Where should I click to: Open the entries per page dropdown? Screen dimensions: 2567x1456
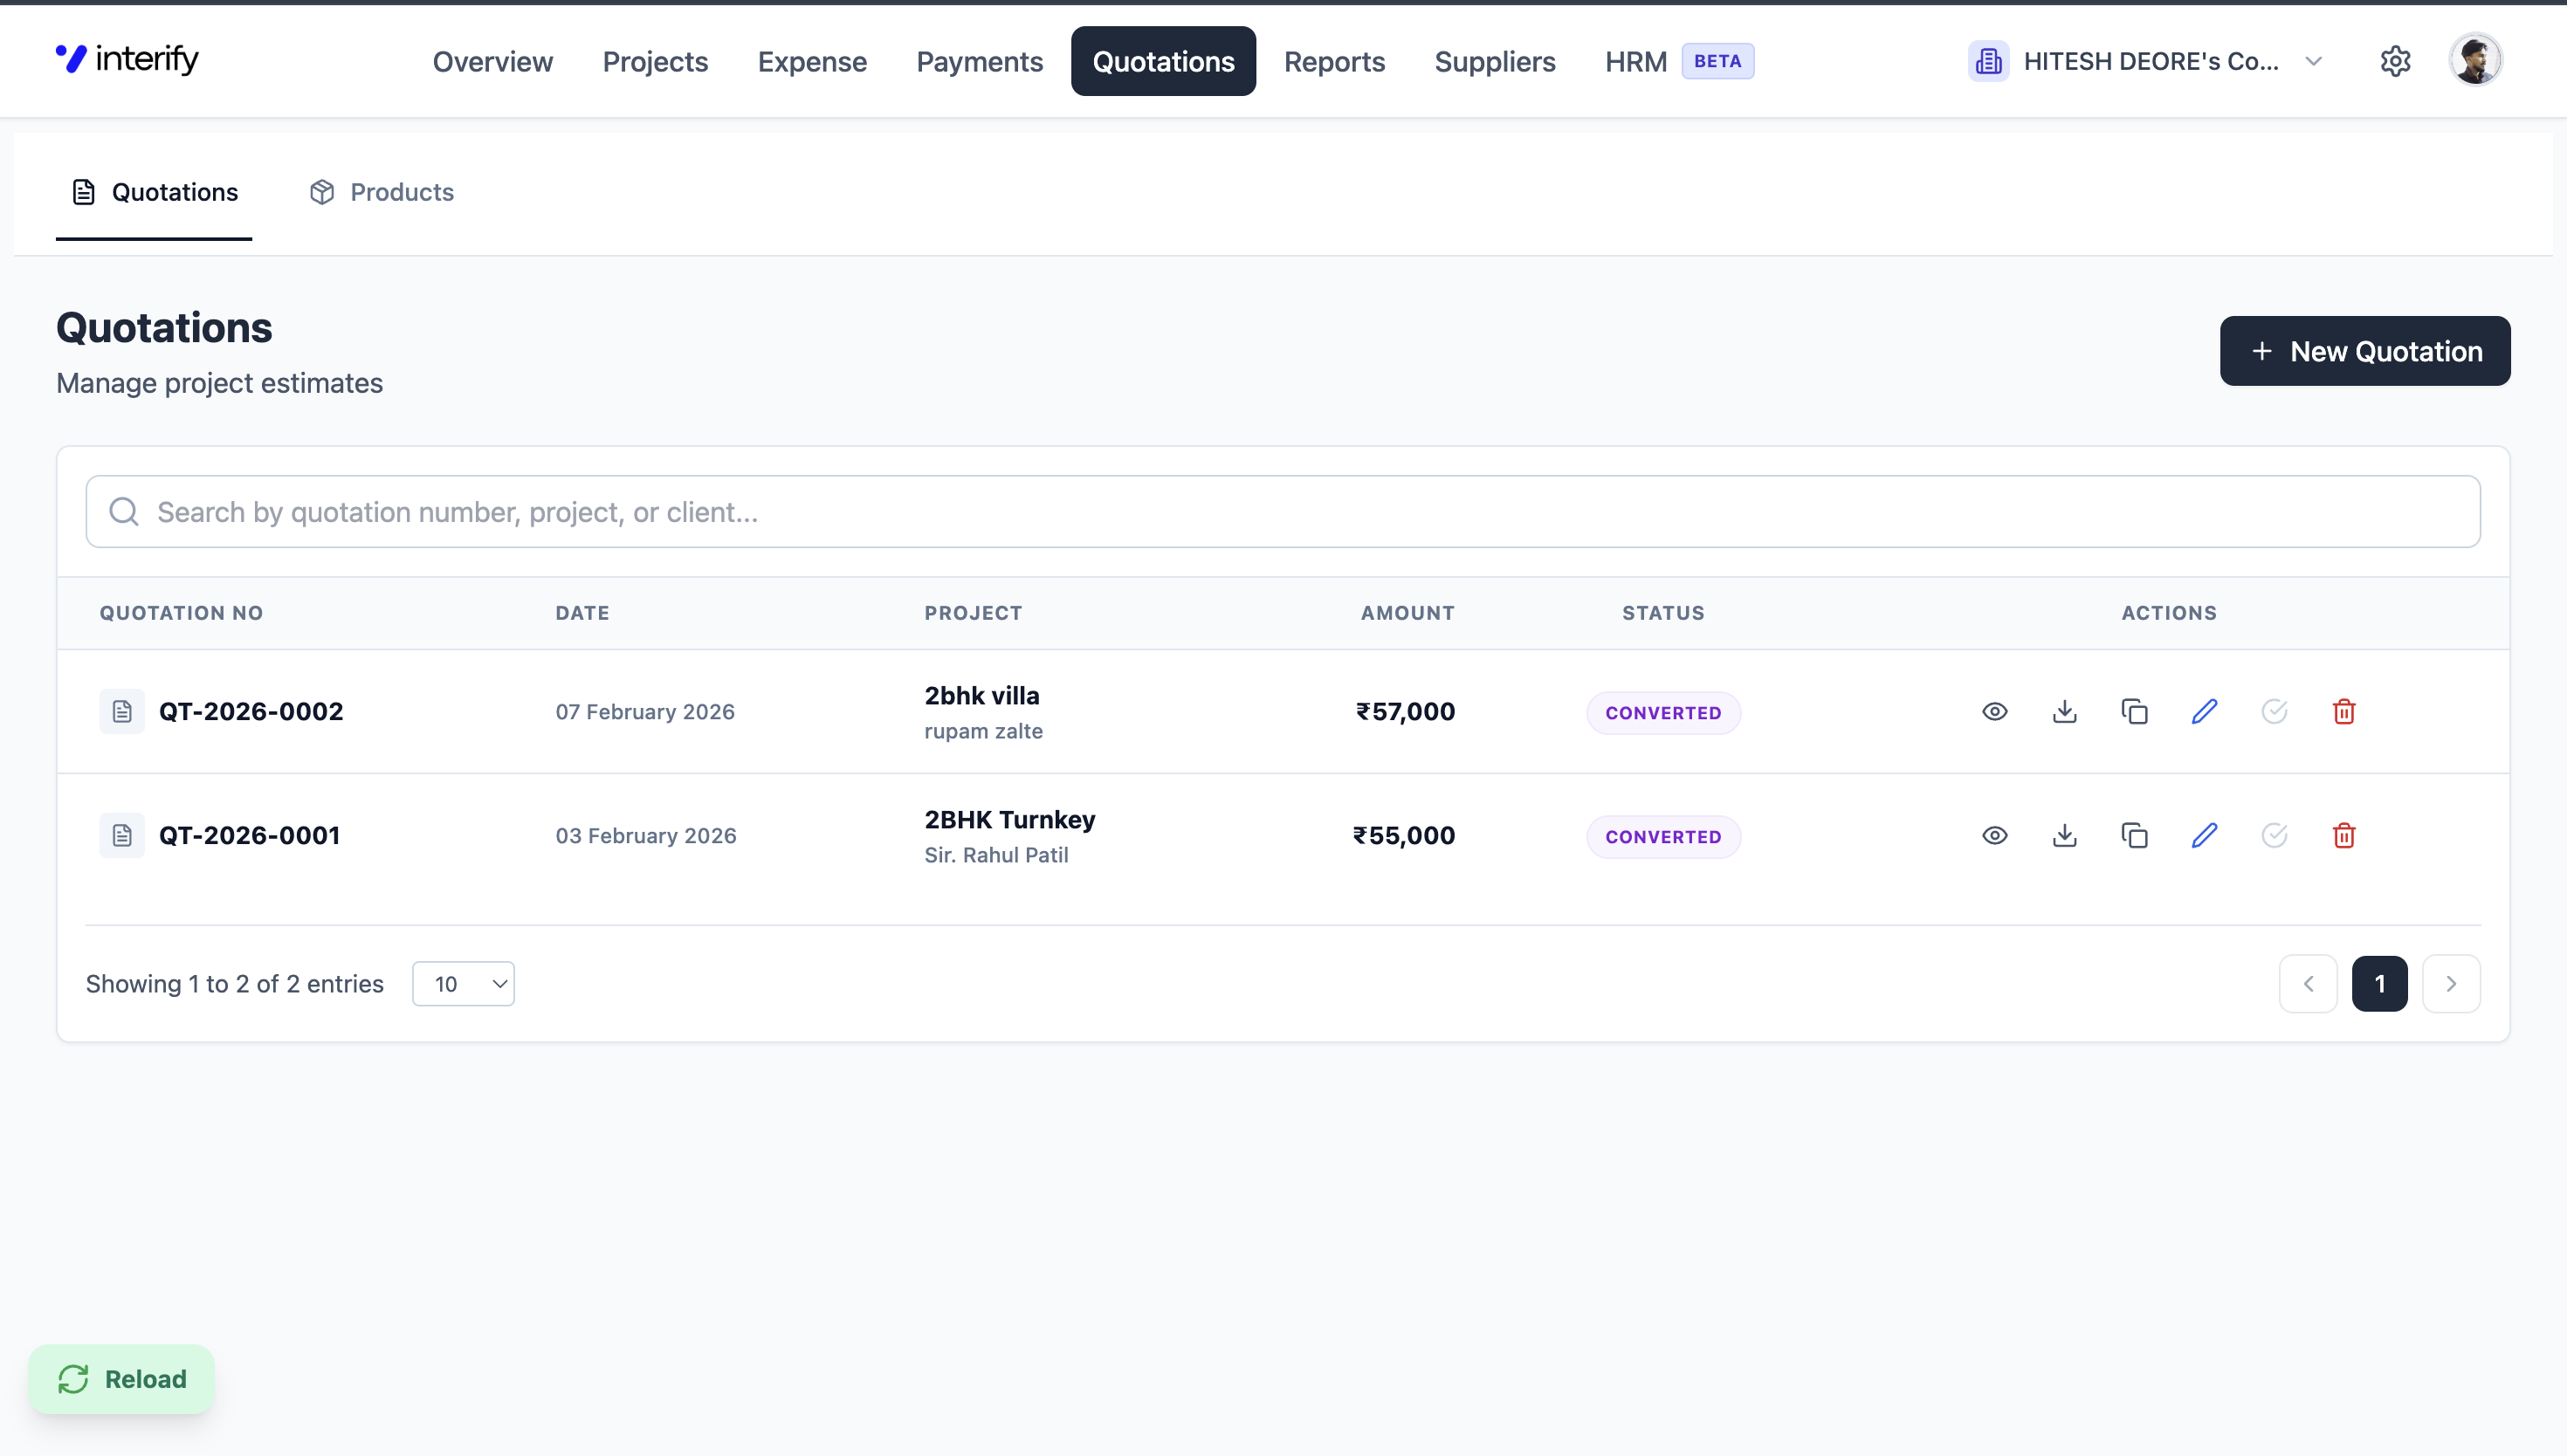[463, 984]
